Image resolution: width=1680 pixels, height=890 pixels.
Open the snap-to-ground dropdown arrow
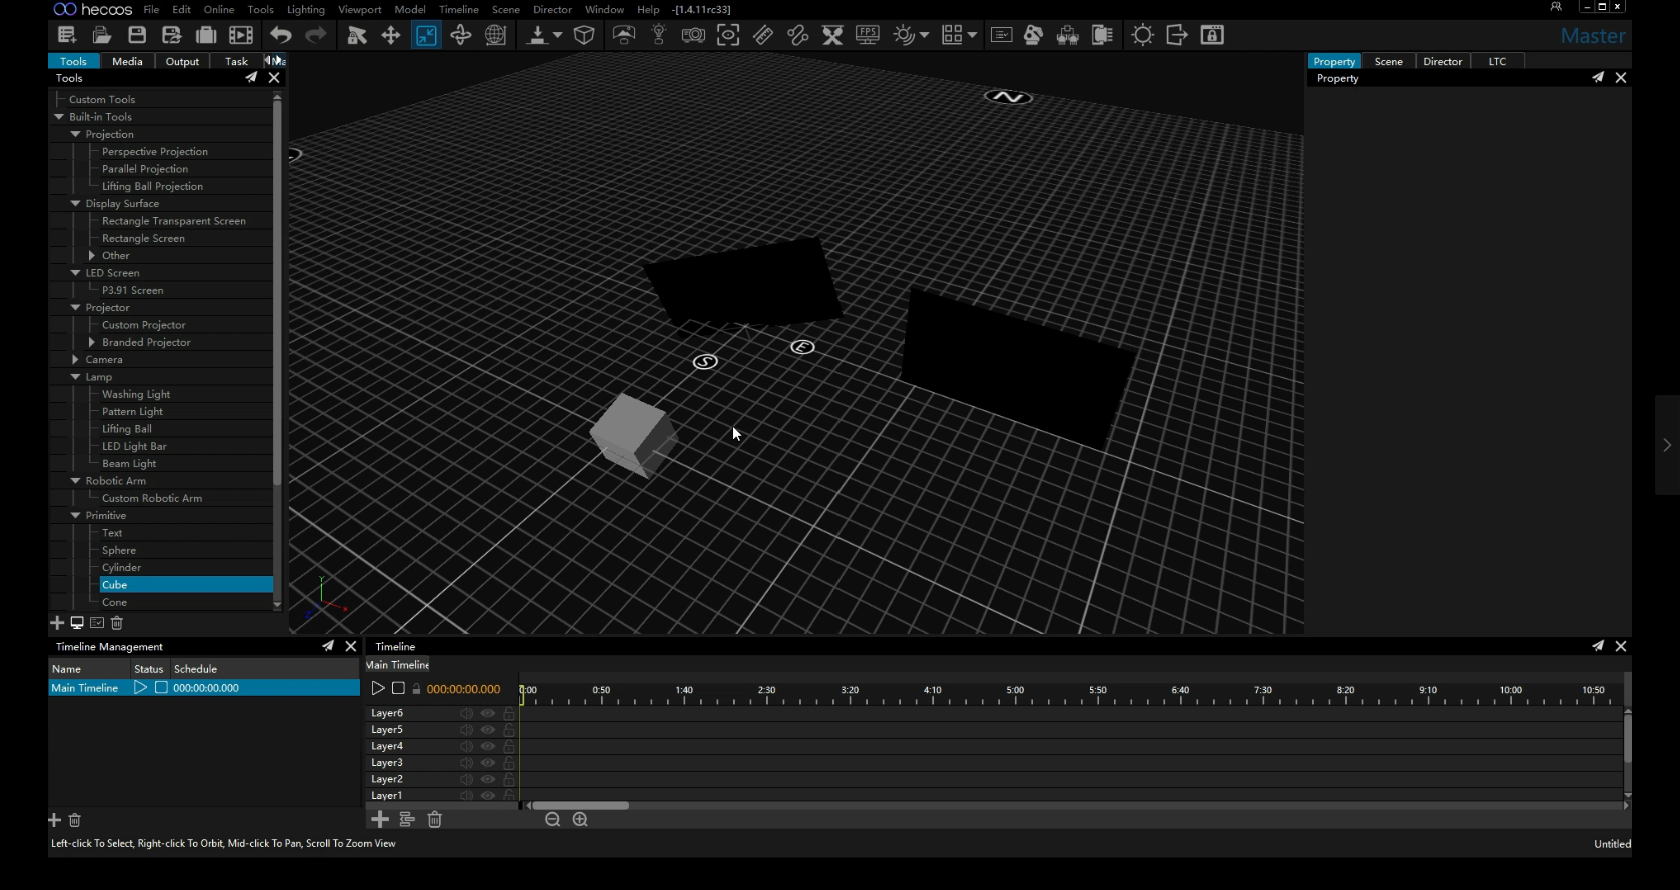(x=558, y=35)
